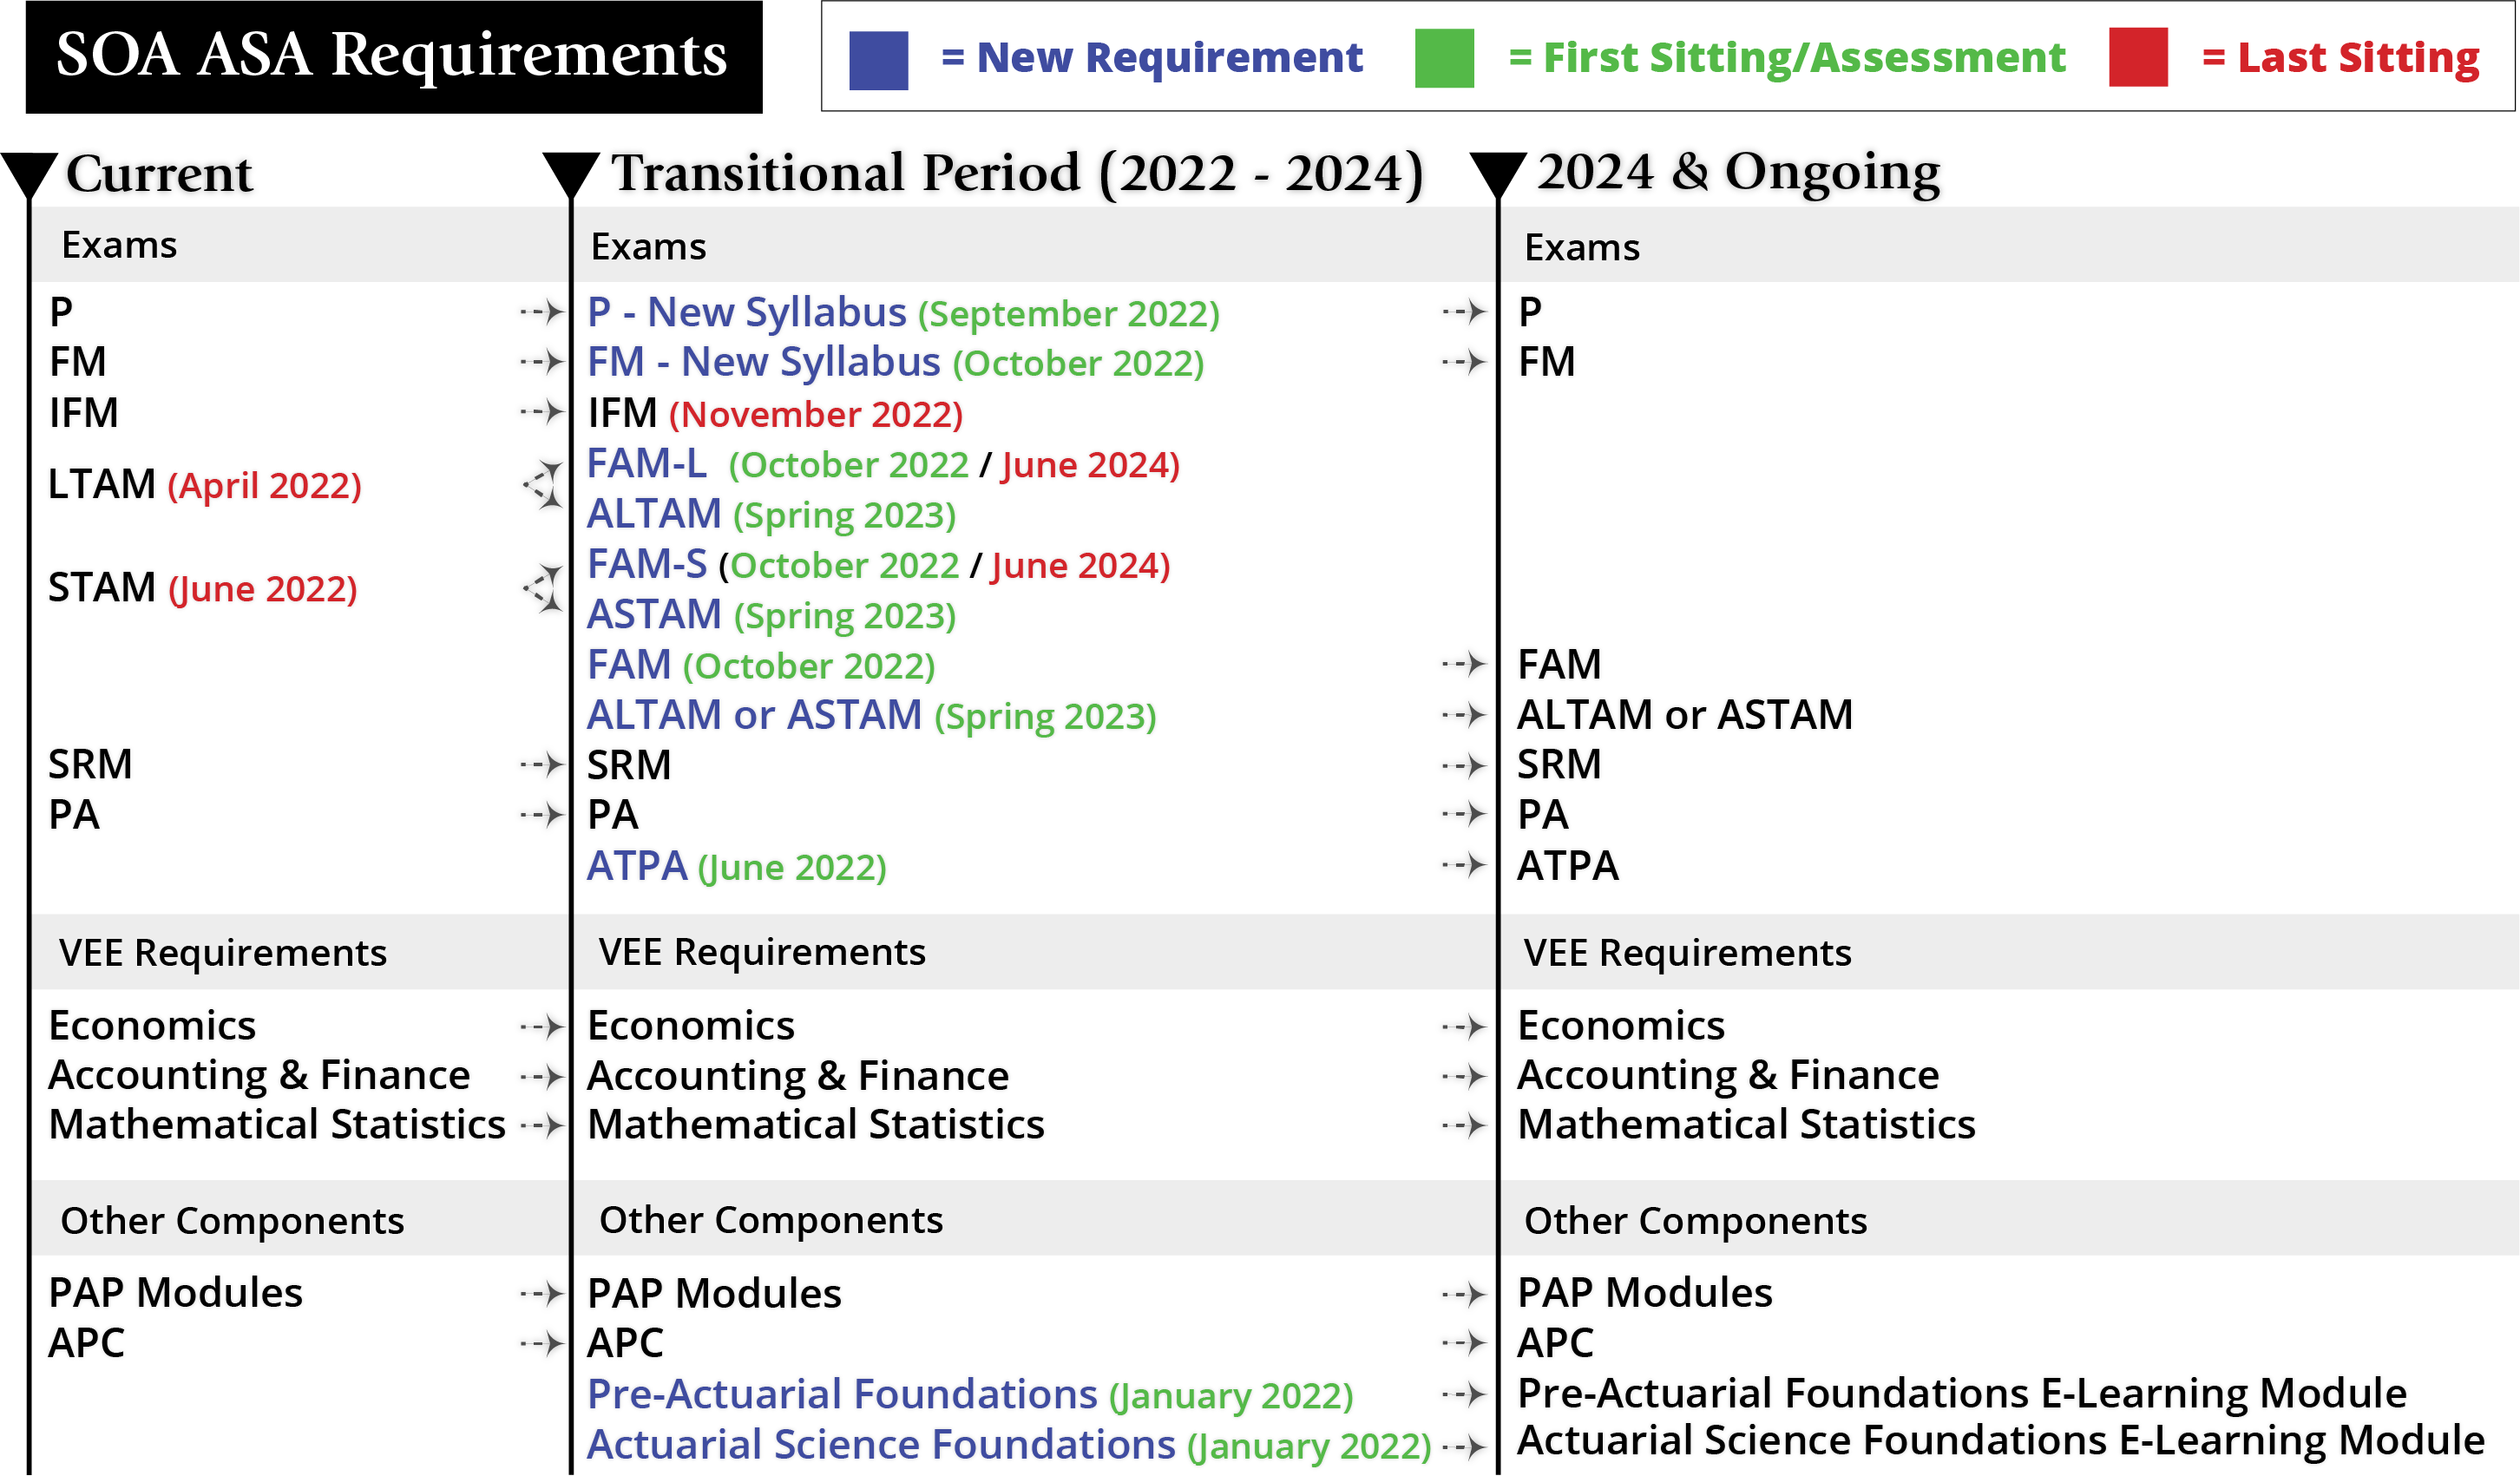Click the arrow right of FAM (October 2022)

(1464, 664)
